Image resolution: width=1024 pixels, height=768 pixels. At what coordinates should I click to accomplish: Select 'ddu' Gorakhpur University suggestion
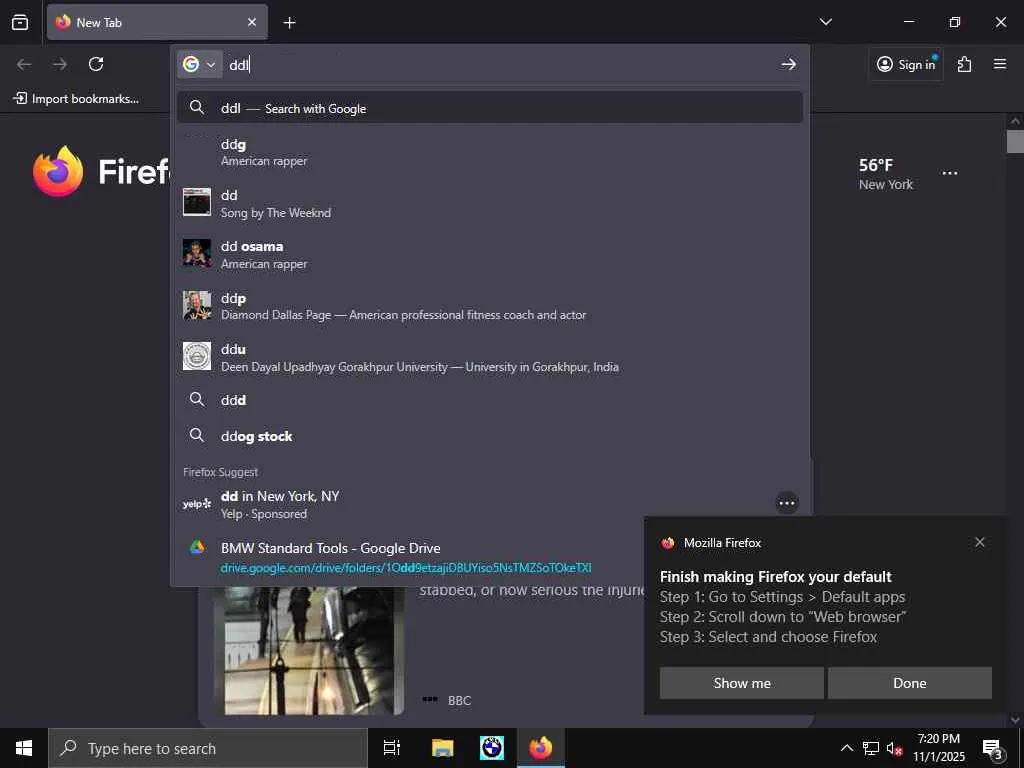(490, 357)
